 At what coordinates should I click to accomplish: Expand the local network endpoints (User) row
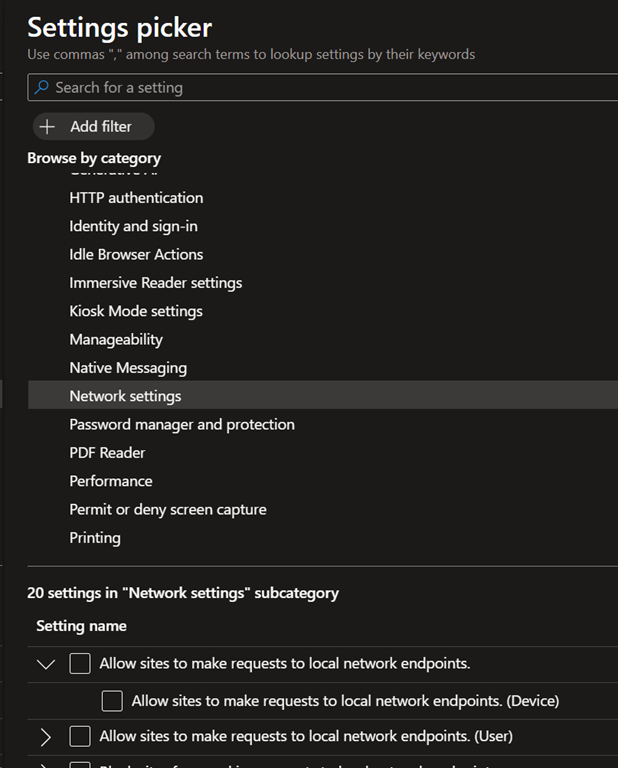click(x=45, y=737)
